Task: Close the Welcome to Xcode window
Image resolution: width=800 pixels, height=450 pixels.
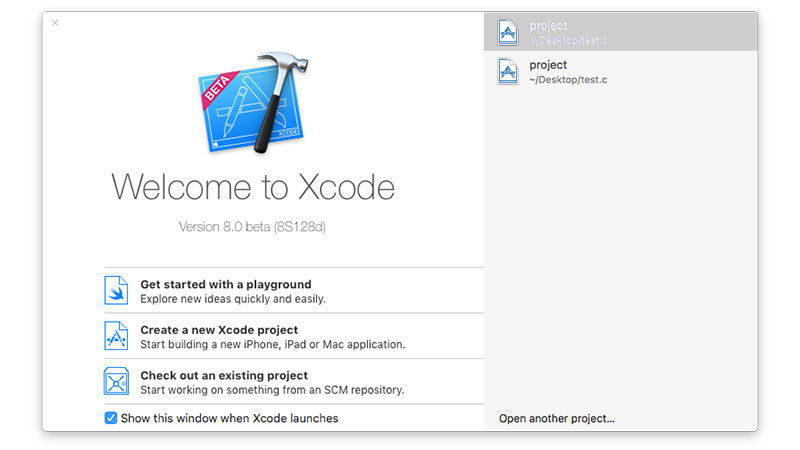Action: [55, 22]
